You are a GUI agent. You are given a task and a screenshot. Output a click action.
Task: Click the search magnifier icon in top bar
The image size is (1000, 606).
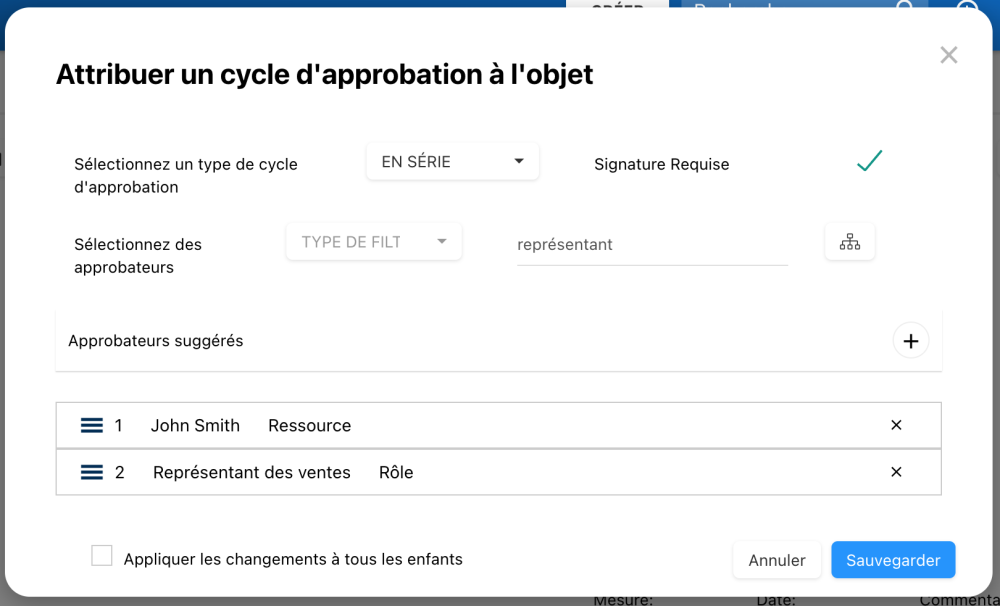[904, 6]
